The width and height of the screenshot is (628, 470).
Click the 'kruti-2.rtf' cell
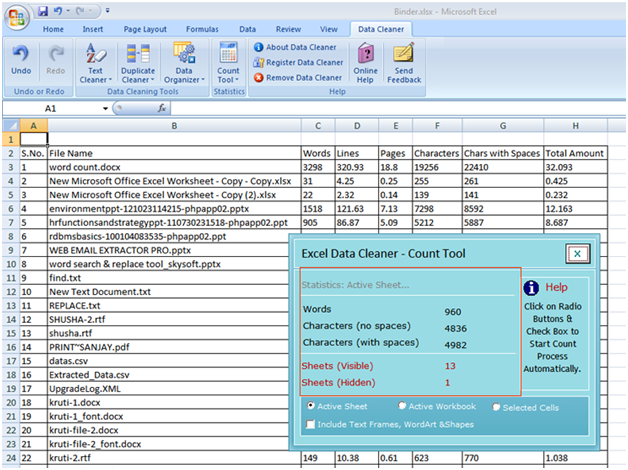tap(174, 458)
